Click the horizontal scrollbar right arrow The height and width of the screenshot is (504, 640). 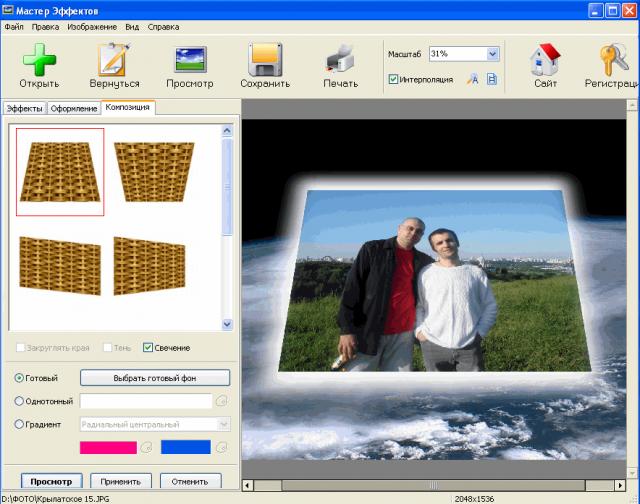click(620, 485)
